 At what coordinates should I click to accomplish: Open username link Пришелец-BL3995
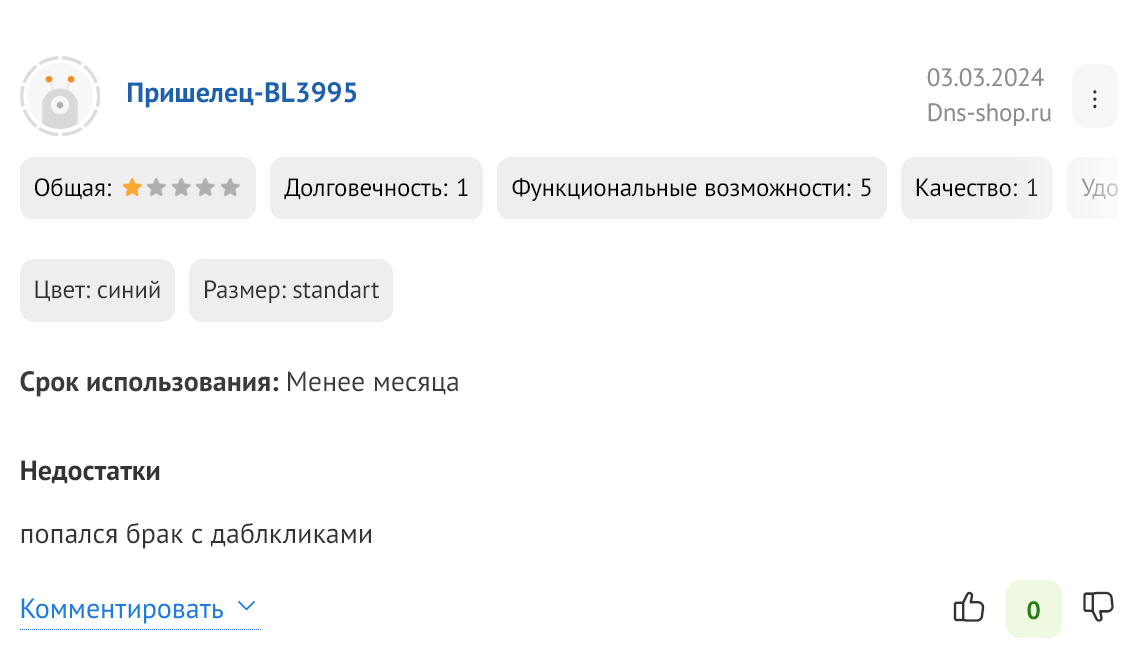point(242,93)
